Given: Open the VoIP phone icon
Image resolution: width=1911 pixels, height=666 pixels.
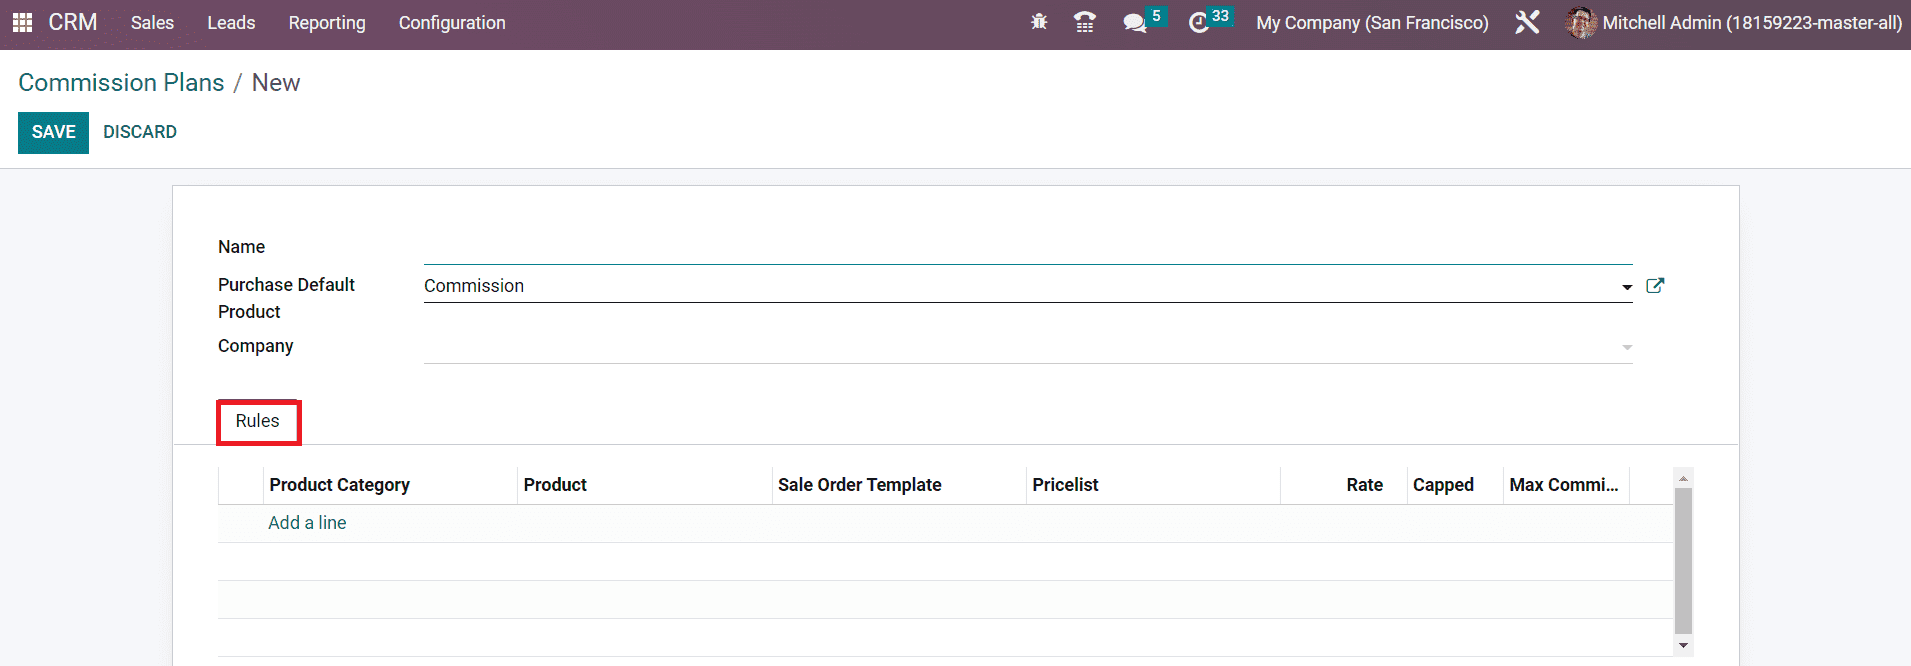Looking at the screenshot, I should (1084, 22).
